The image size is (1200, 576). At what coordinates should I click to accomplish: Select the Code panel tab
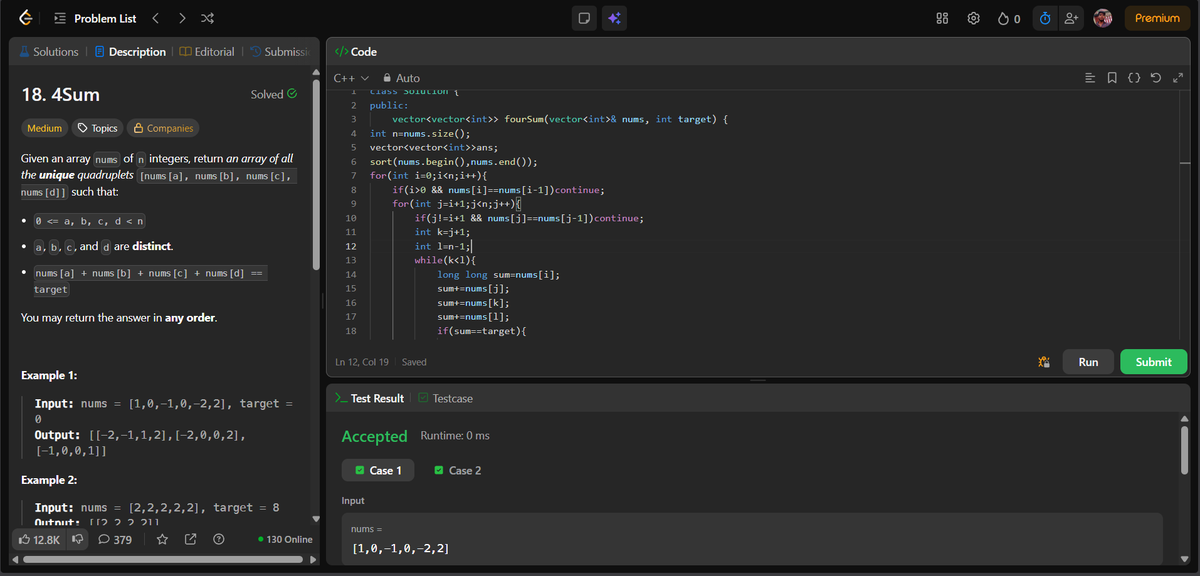(x=356, y=52)
